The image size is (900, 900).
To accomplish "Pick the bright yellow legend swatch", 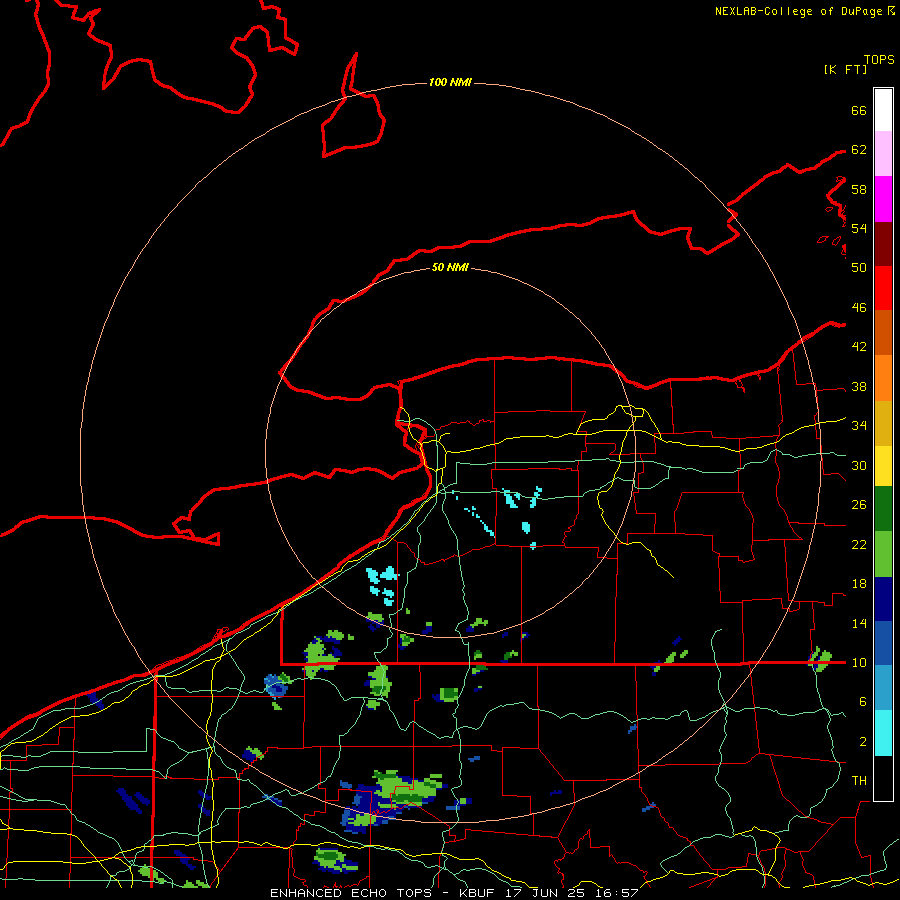I will [883, 466].
